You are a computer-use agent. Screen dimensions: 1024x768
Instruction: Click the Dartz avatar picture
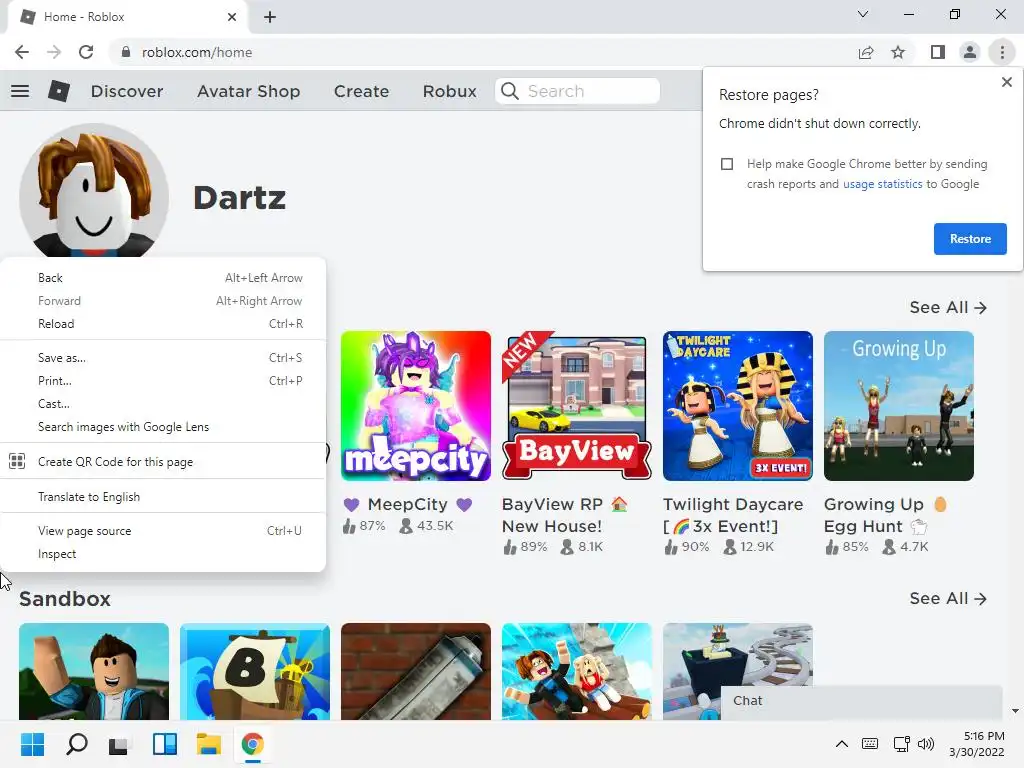tap(94, 191)
